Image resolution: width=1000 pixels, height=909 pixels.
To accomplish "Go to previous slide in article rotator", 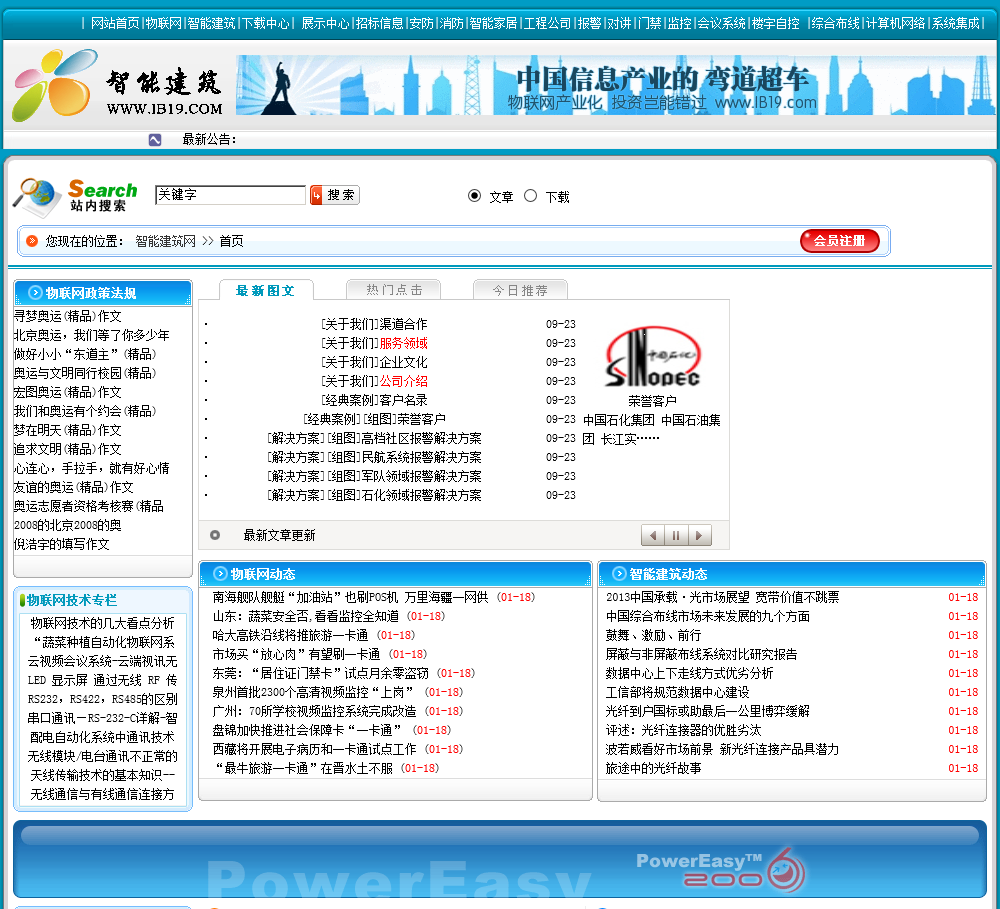I will point(653,535).
